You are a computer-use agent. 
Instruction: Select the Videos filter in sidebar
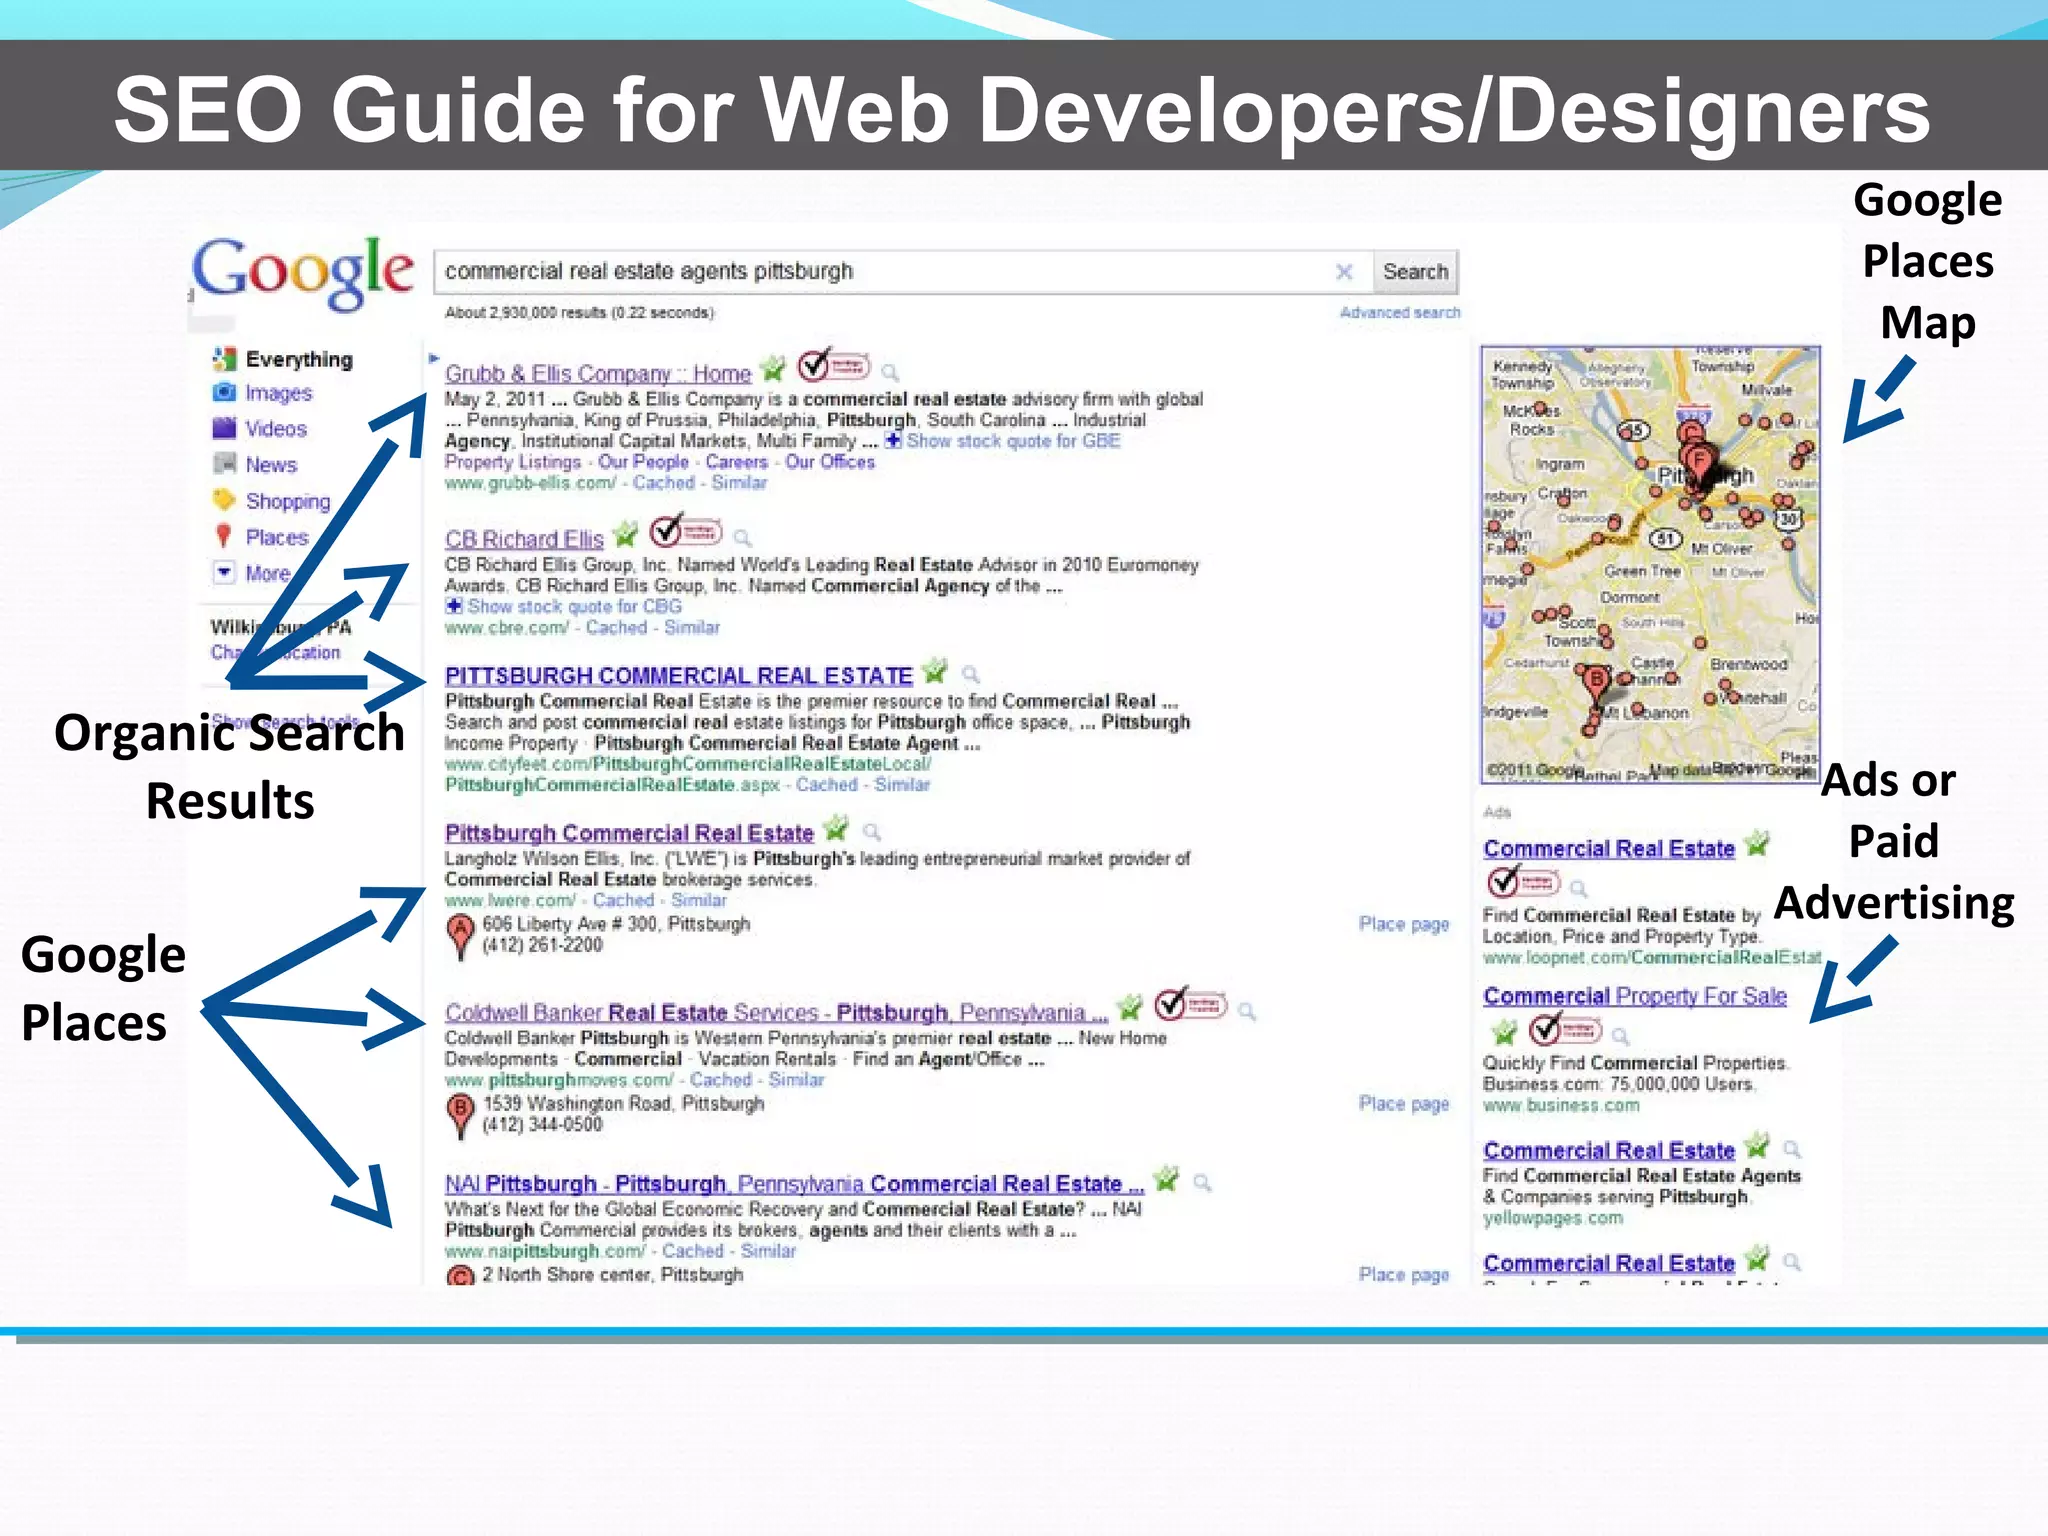[x=276, y=429]
